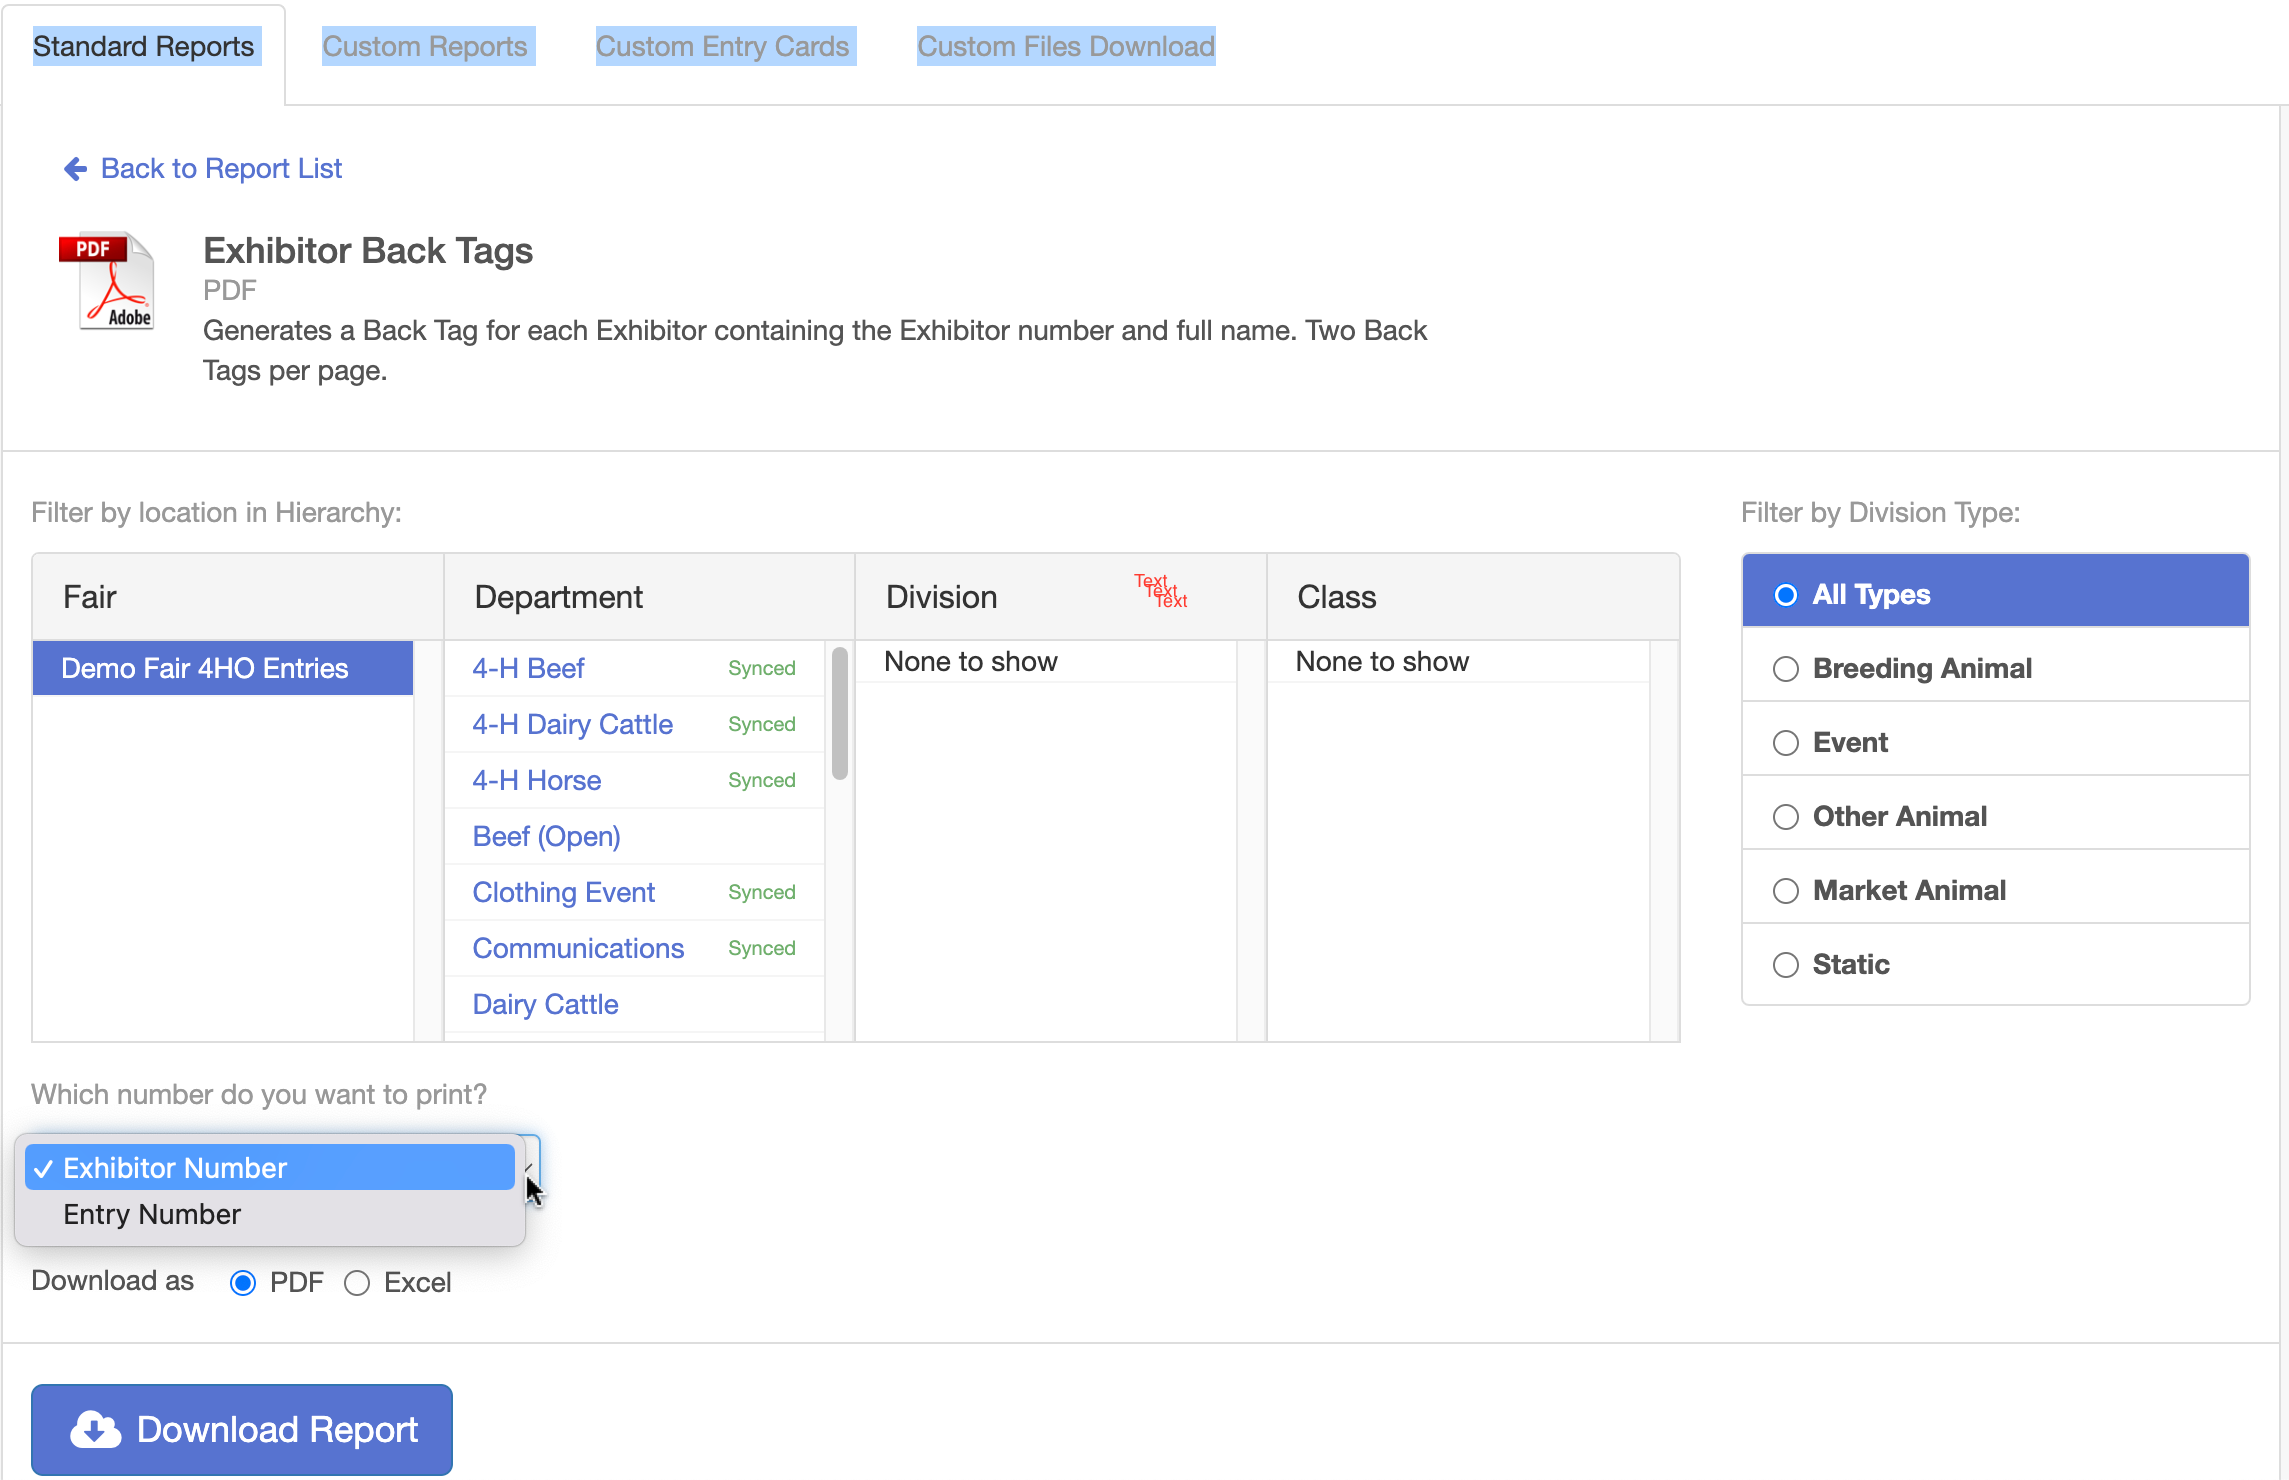Open the Custom Entry Cards tab

[x=722, y=47]
